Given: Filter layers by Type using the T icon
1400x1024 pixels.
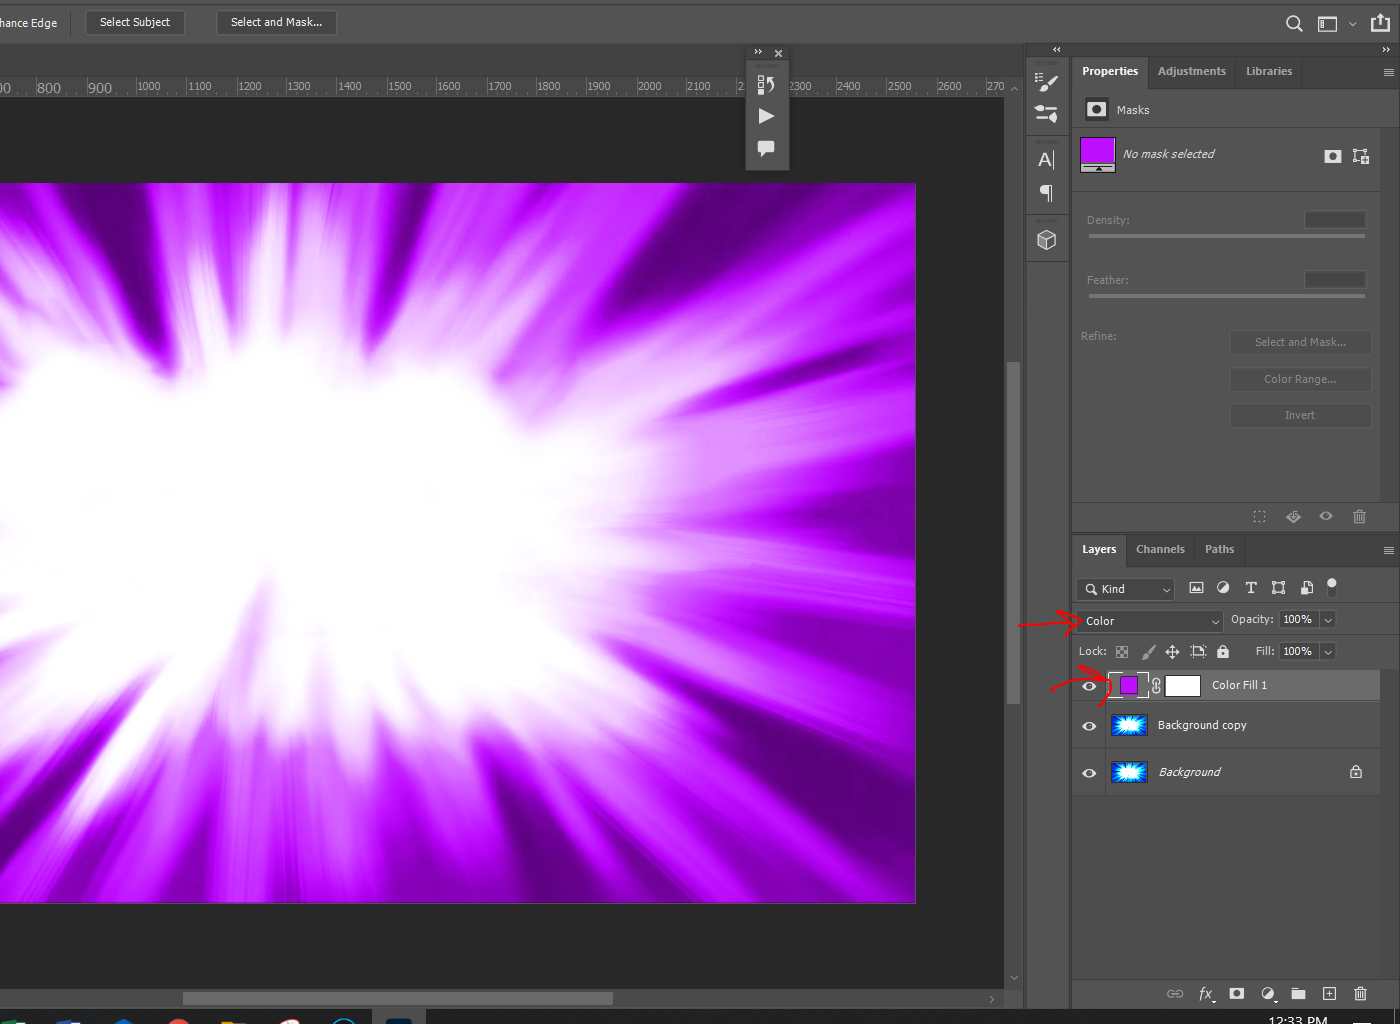Looking at the screenshot, I should click(x=1250, y=587).
